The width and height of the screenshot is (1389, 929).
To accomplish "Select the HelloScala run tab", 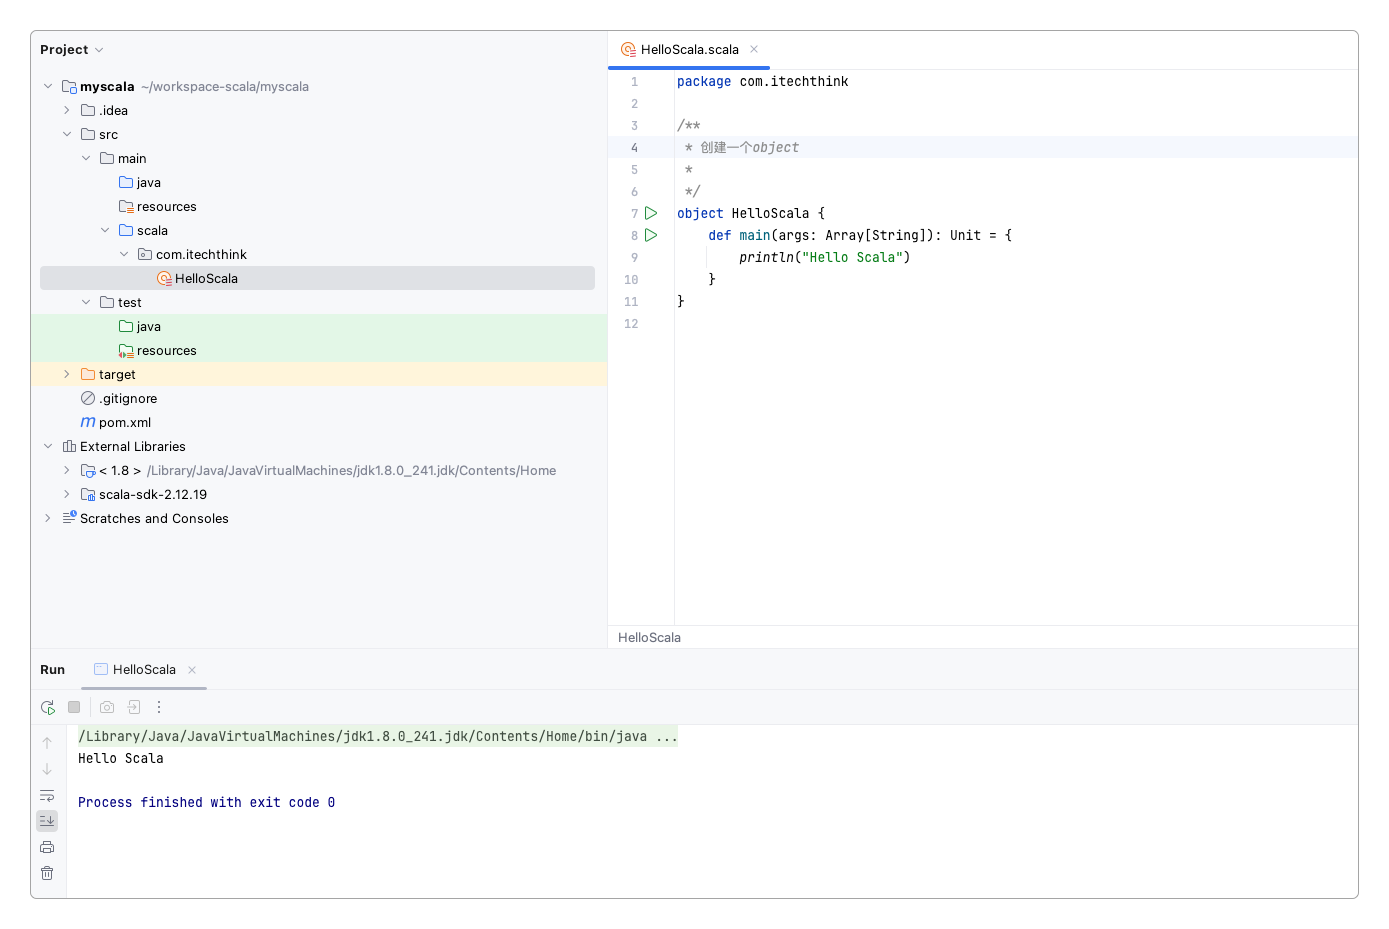I will click(144, 669).
